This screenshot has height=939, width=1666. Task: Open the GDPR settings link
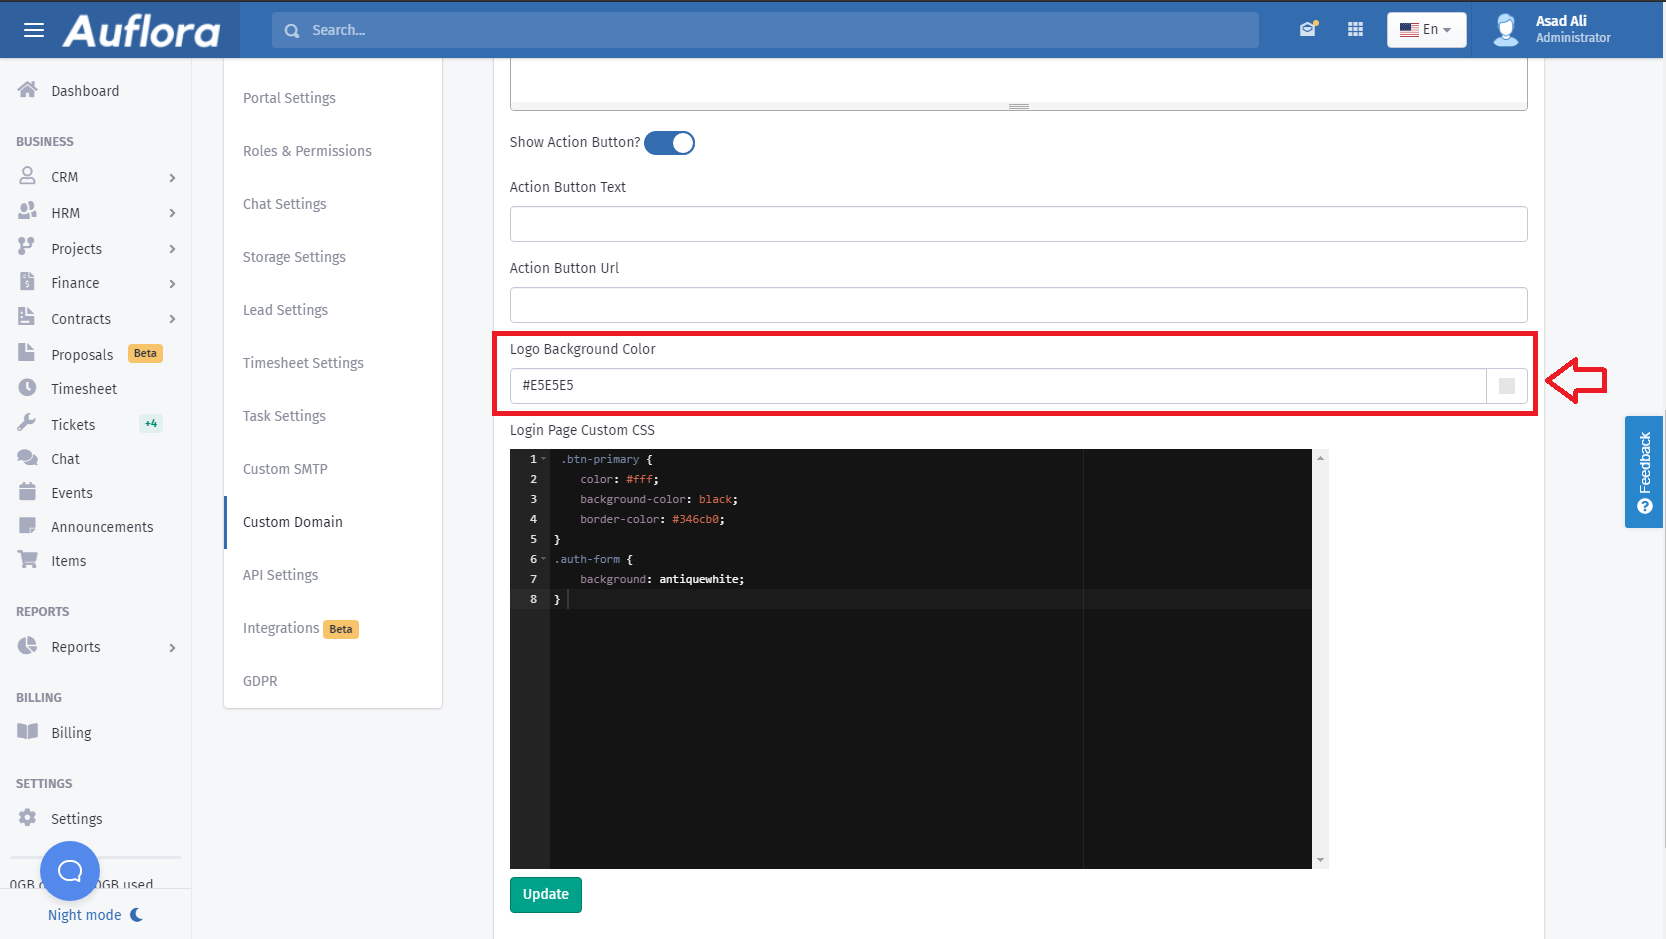260,681
